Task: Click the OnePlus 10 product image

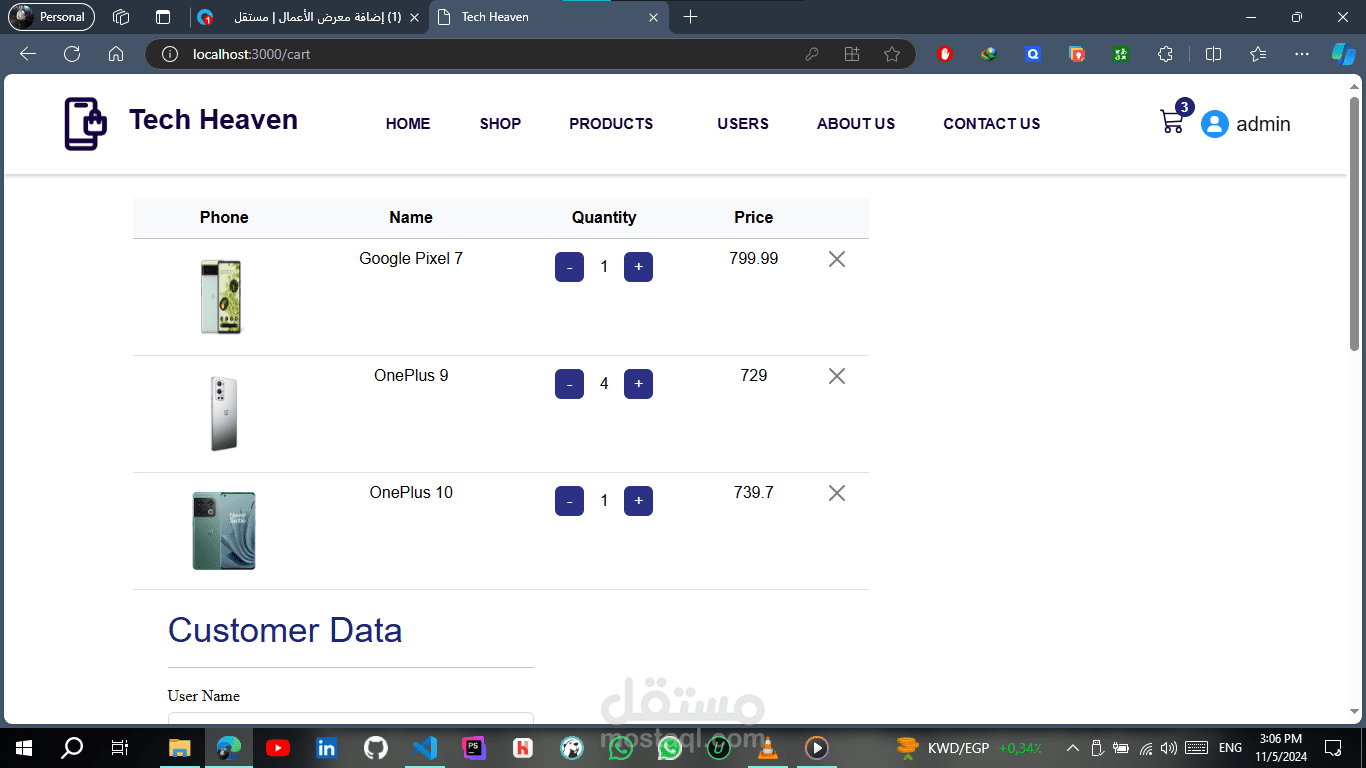Action: tap(224, 531)
